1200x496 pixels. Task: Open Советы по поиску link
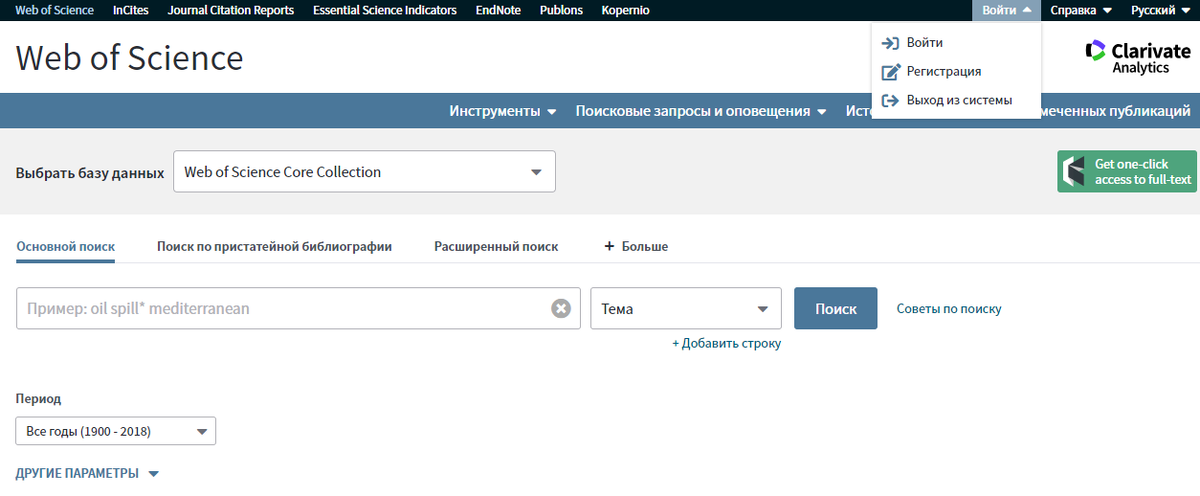click(949, 309)
